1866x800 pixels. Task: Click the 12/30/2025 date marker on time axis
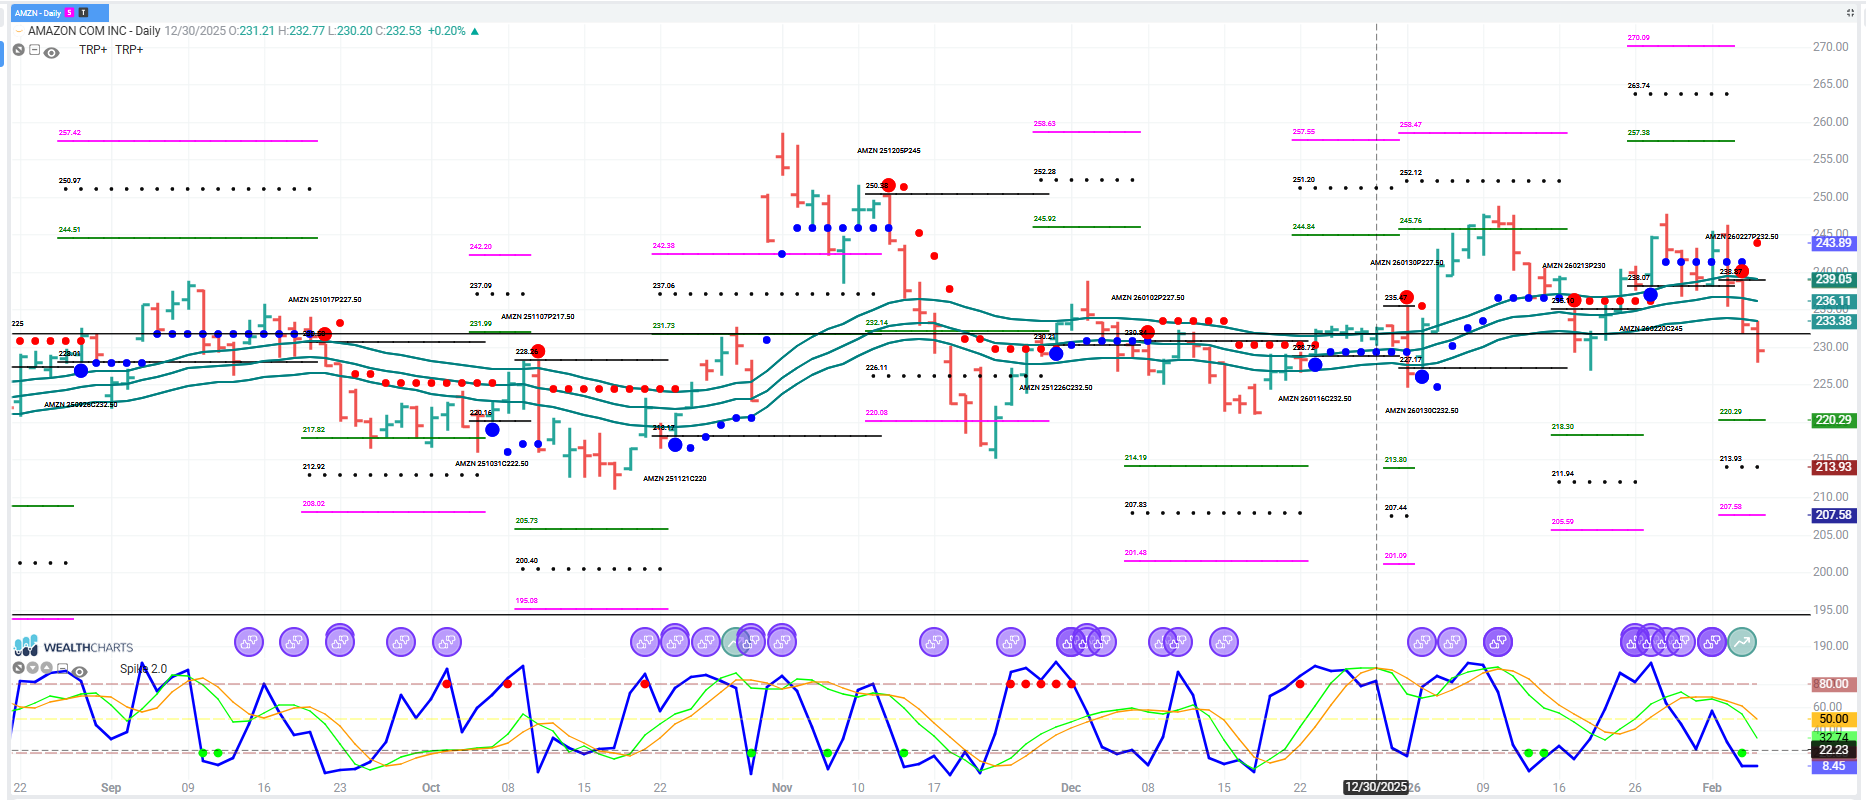pyautogui.click(x=1375, y=787)
